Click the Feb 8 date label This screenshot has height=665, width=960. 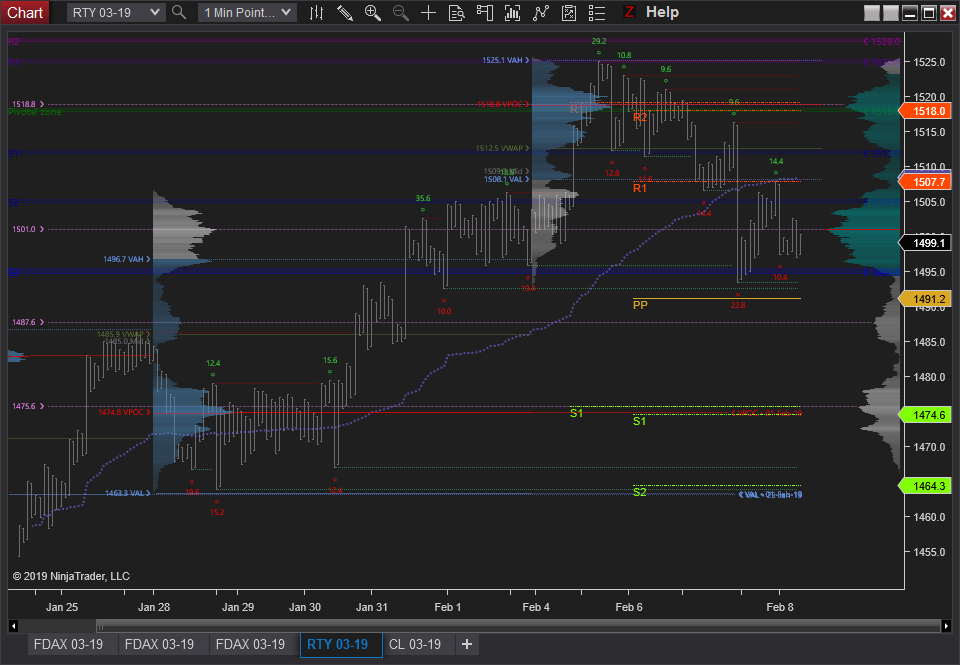779,607
